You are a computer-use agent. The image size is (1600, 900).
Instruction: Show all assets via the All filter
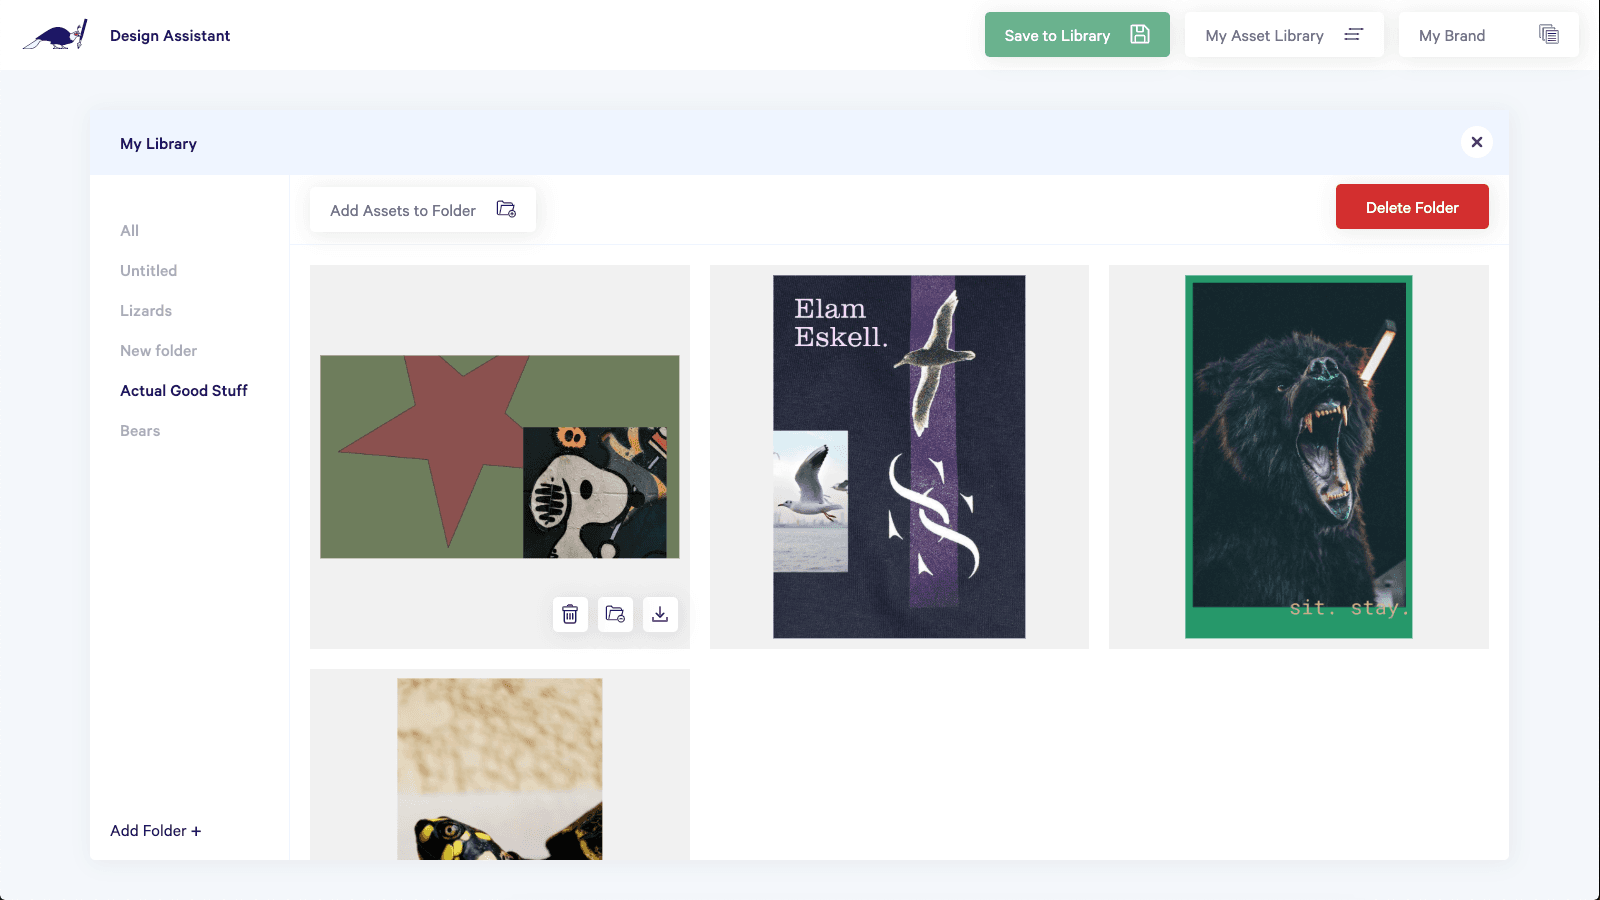click(129, 230)
